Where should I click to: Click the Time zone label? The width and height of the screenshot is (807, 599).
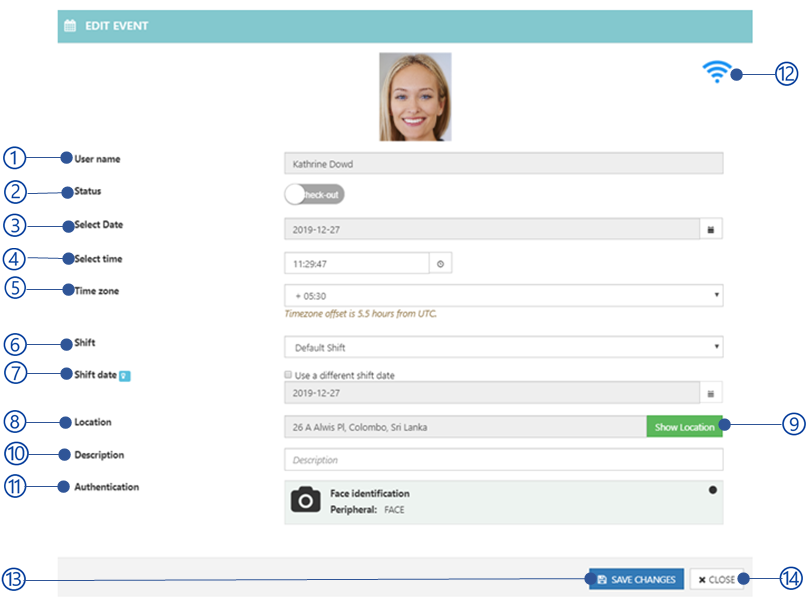[x=97, y=291]
